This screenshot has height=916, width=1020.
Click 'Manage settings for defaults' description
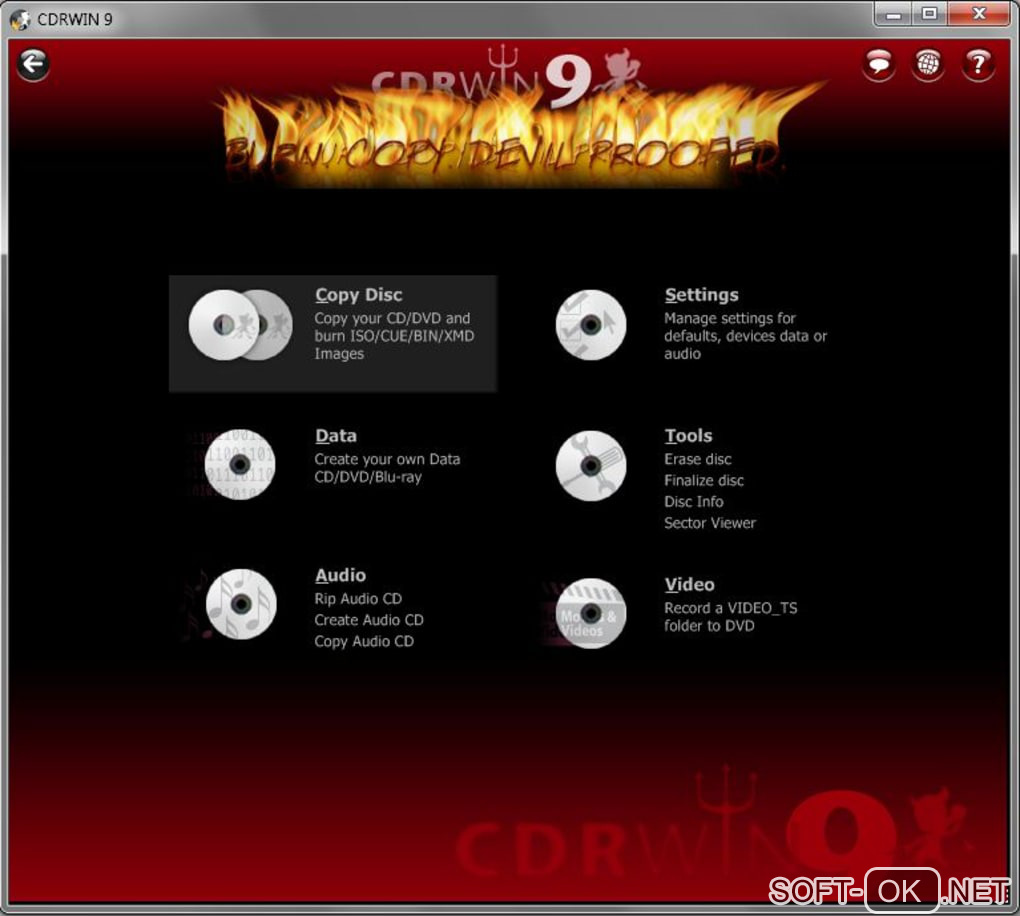pyautogui.click(x=745, y=336)
